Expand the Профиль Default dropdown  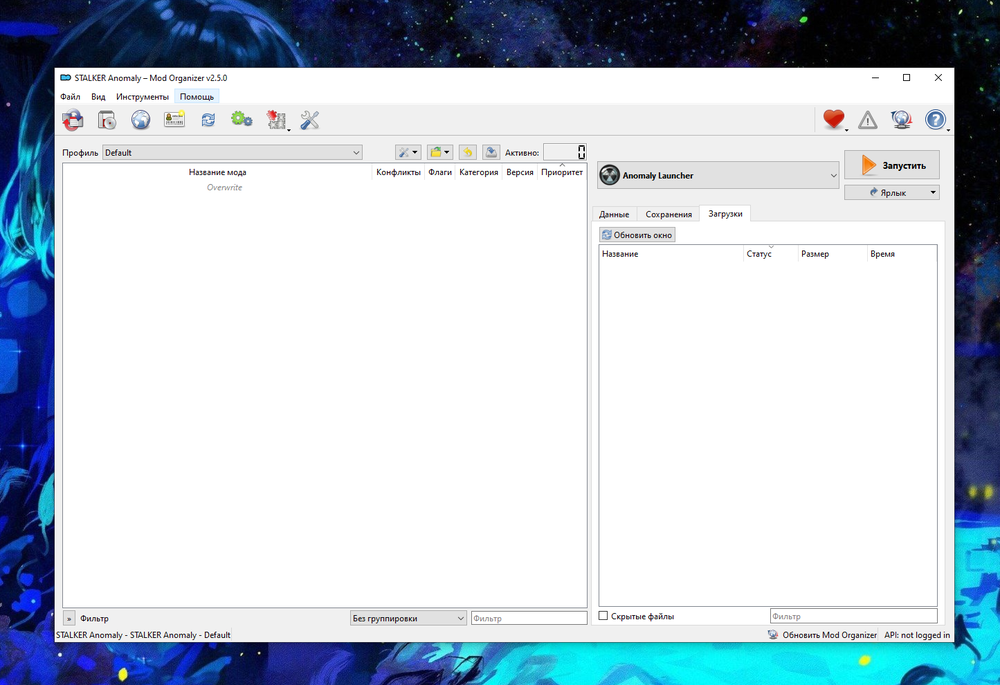click(x=232, y=153)
